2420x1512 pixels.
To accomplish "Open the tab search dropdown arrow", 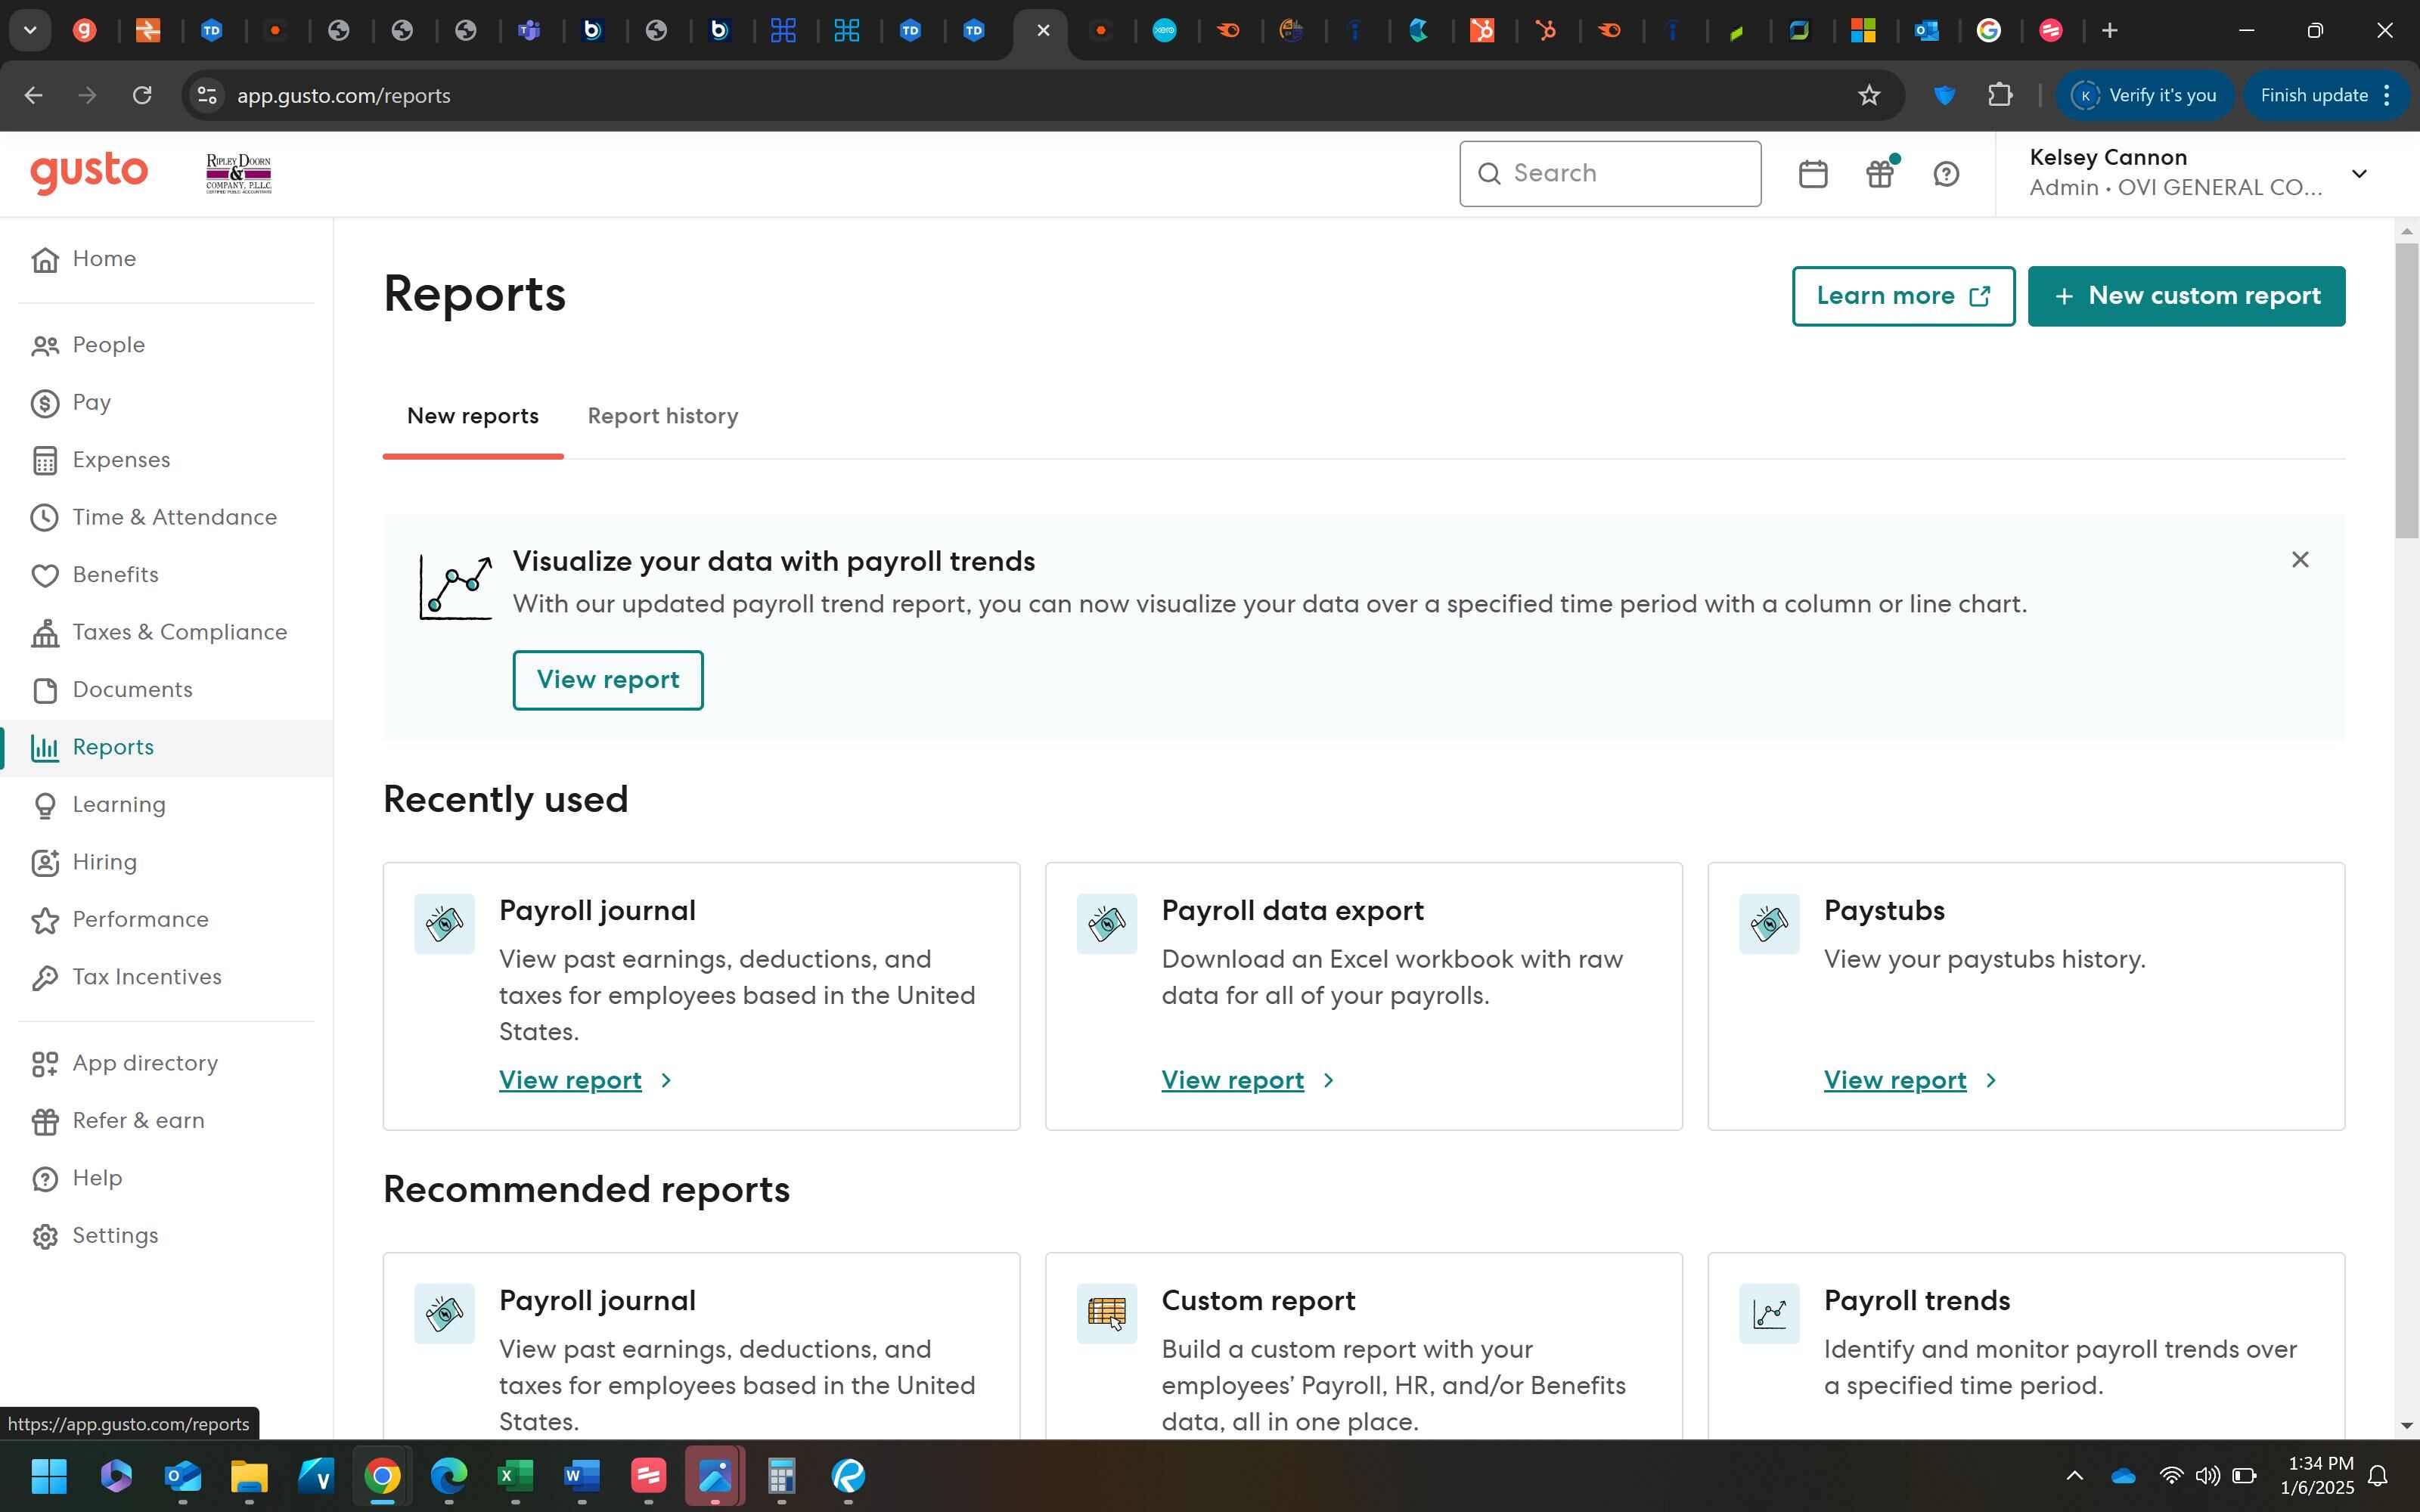I will point(30,30).
